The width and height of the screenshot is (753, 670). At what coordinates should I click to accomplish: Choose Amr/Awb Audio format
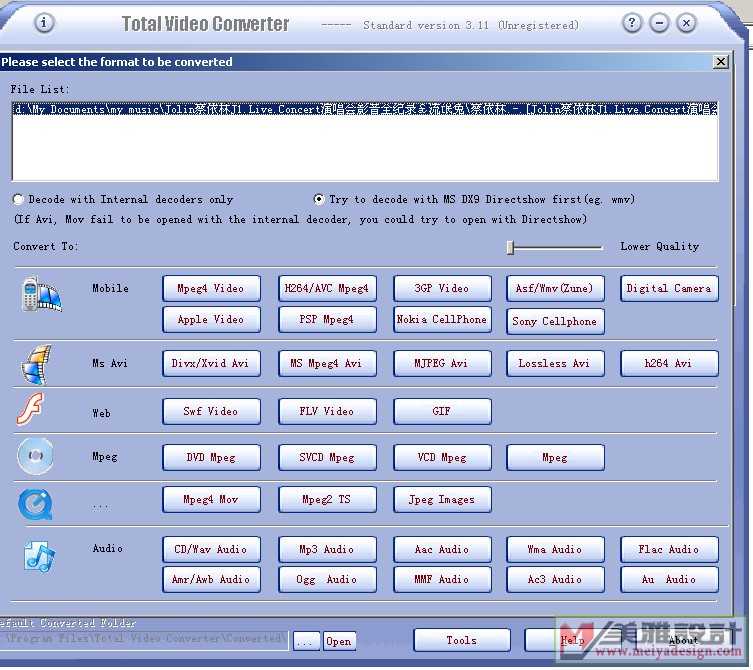coord(211,579)
